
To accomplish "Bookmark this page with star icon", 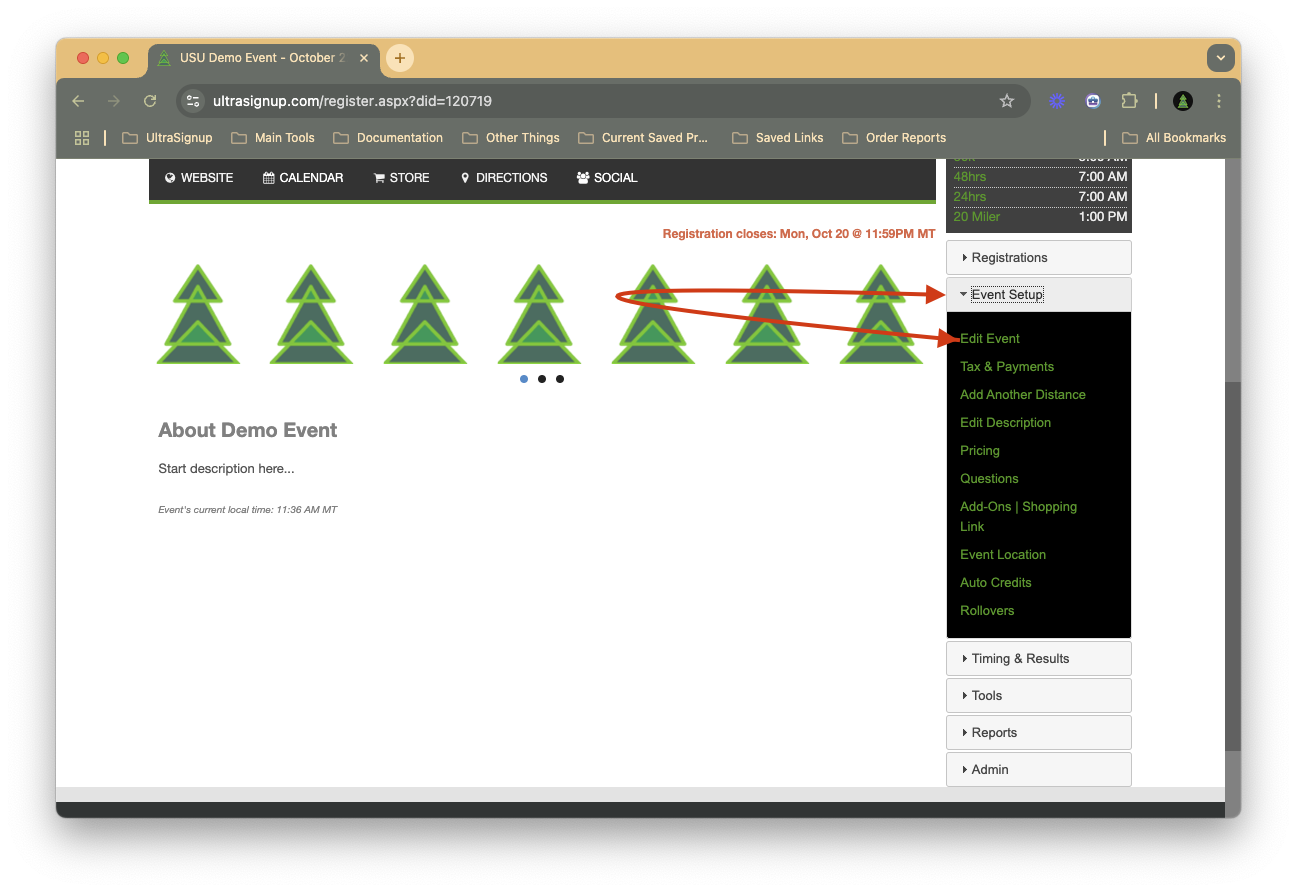I will [x=1007, y=101].
